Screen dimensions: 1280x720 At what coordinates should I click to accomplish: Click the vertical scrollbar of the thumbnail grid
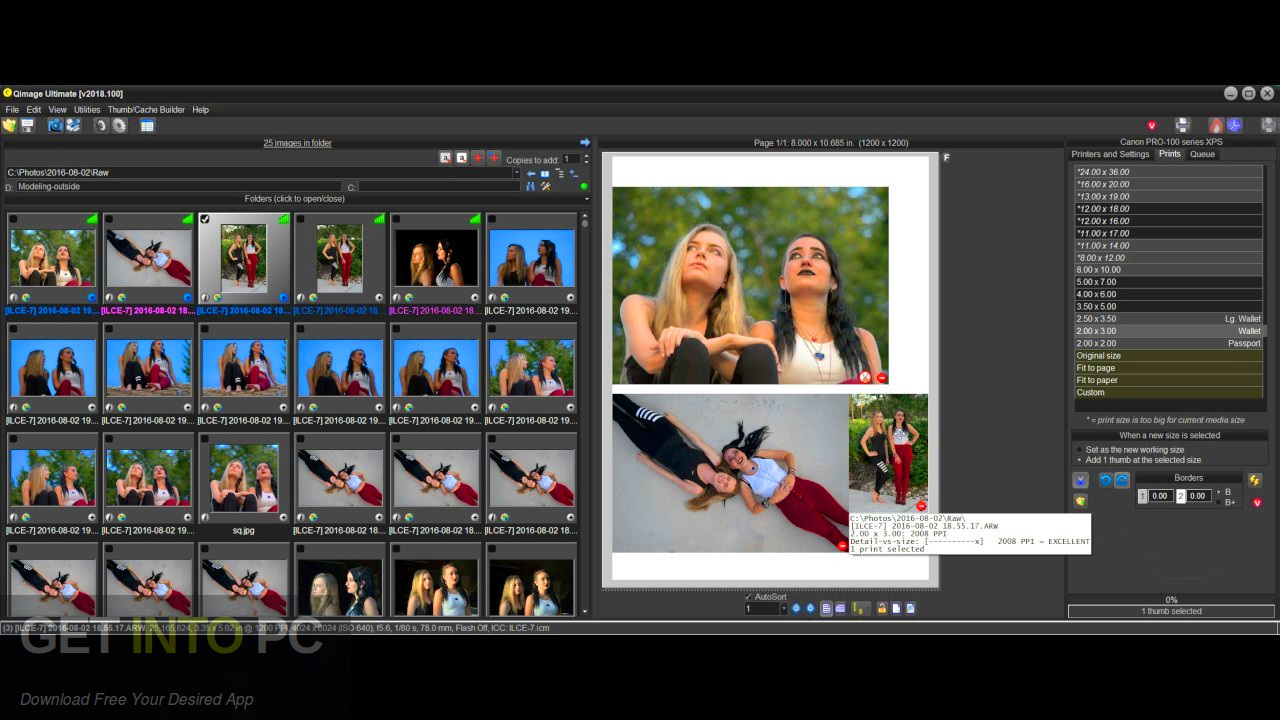585,400
